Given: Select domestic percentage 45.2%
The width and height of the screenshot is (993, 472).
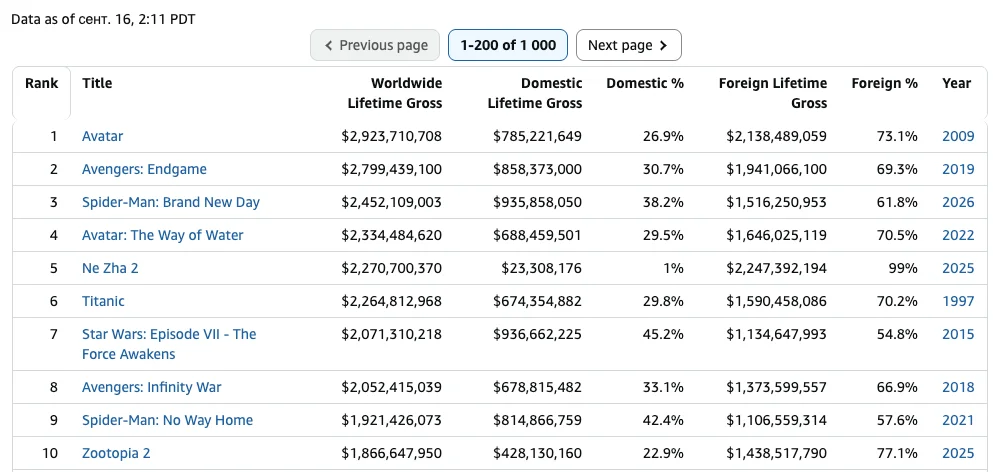Looking at the screenshot, I should (664, 334).
